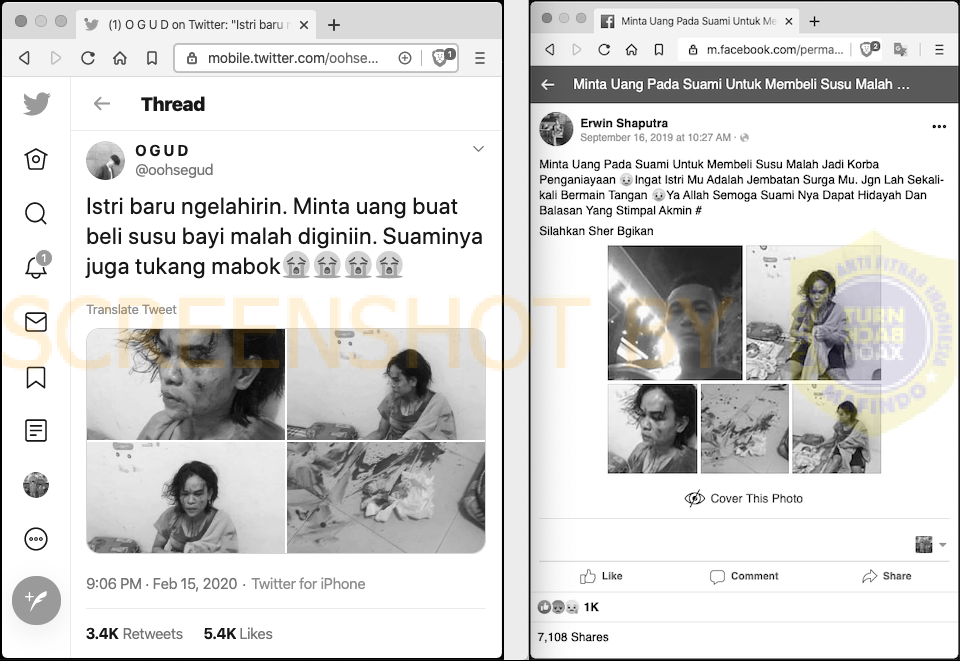Viewport: 960px width, 661px height.
Task: Expand tweet options chevron next to OGUD
Action: tap(478, 149)
